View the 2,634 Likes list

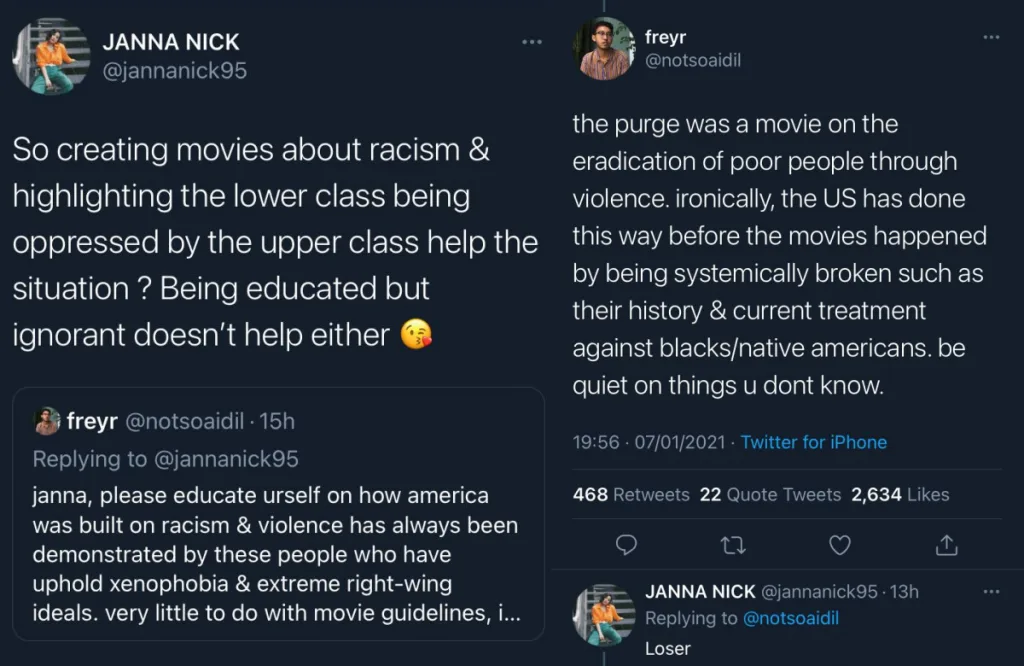point(900,494)
